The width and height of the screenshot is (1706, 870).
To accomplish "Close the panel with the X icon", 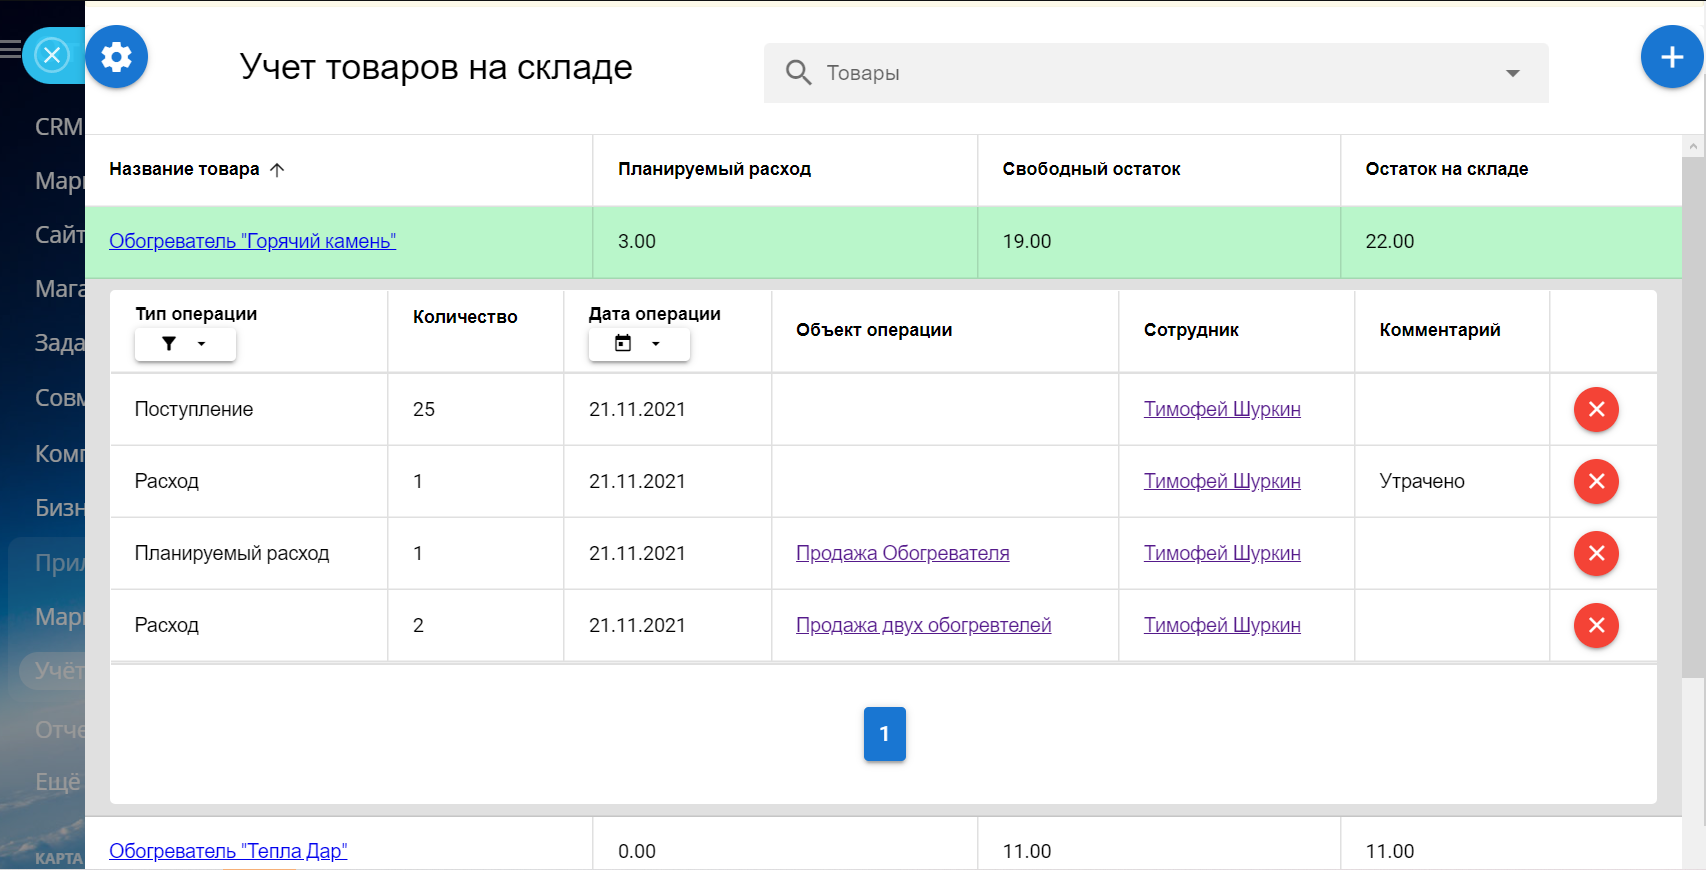I will (x=52, y=55).
